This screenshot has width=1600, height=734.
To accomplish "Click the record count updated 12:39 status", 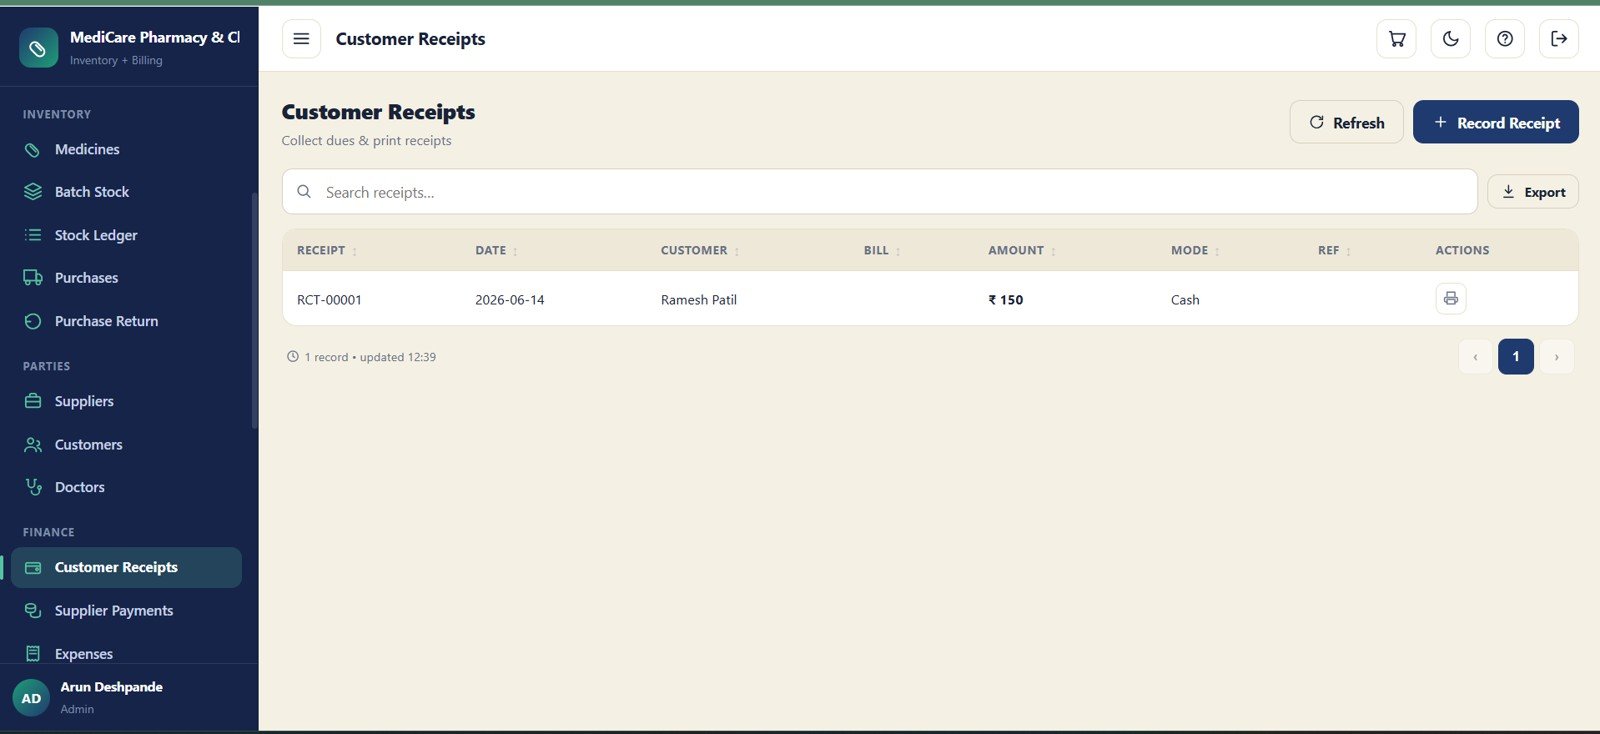I will coord(362,357).
